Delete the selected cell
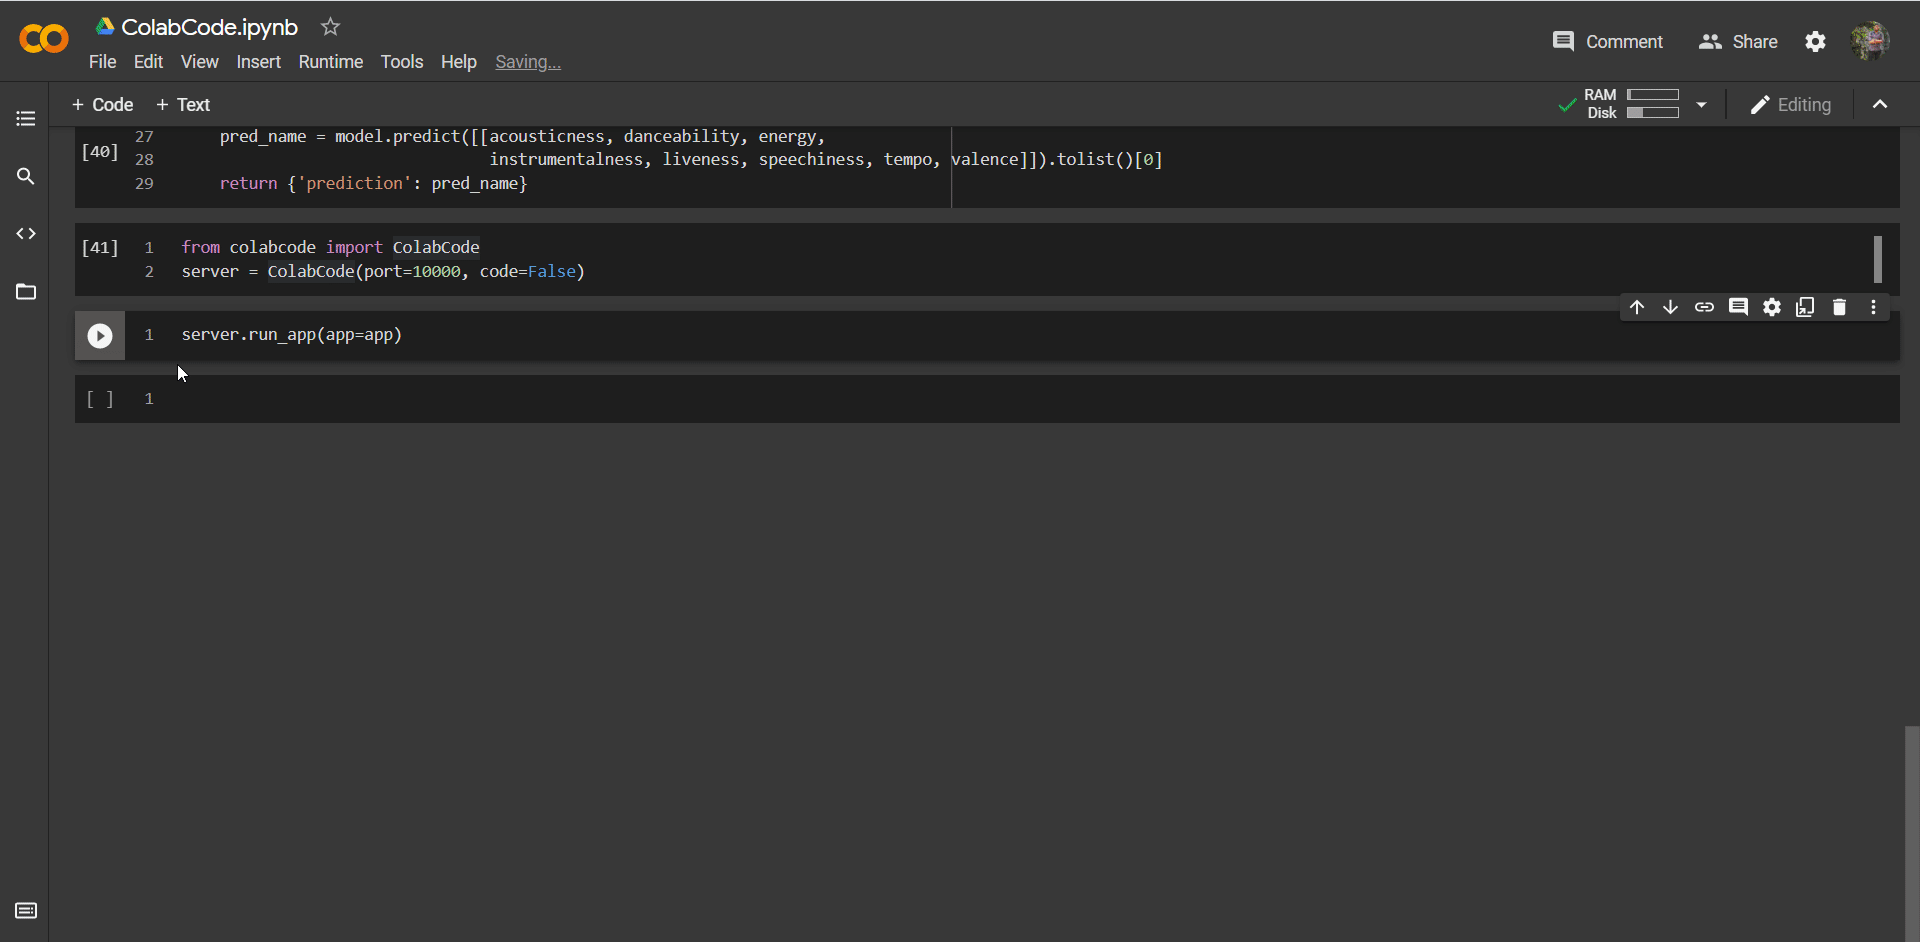Viewport: 1920px width, 942px height. pyautogui.click(x=1839, y=307)
